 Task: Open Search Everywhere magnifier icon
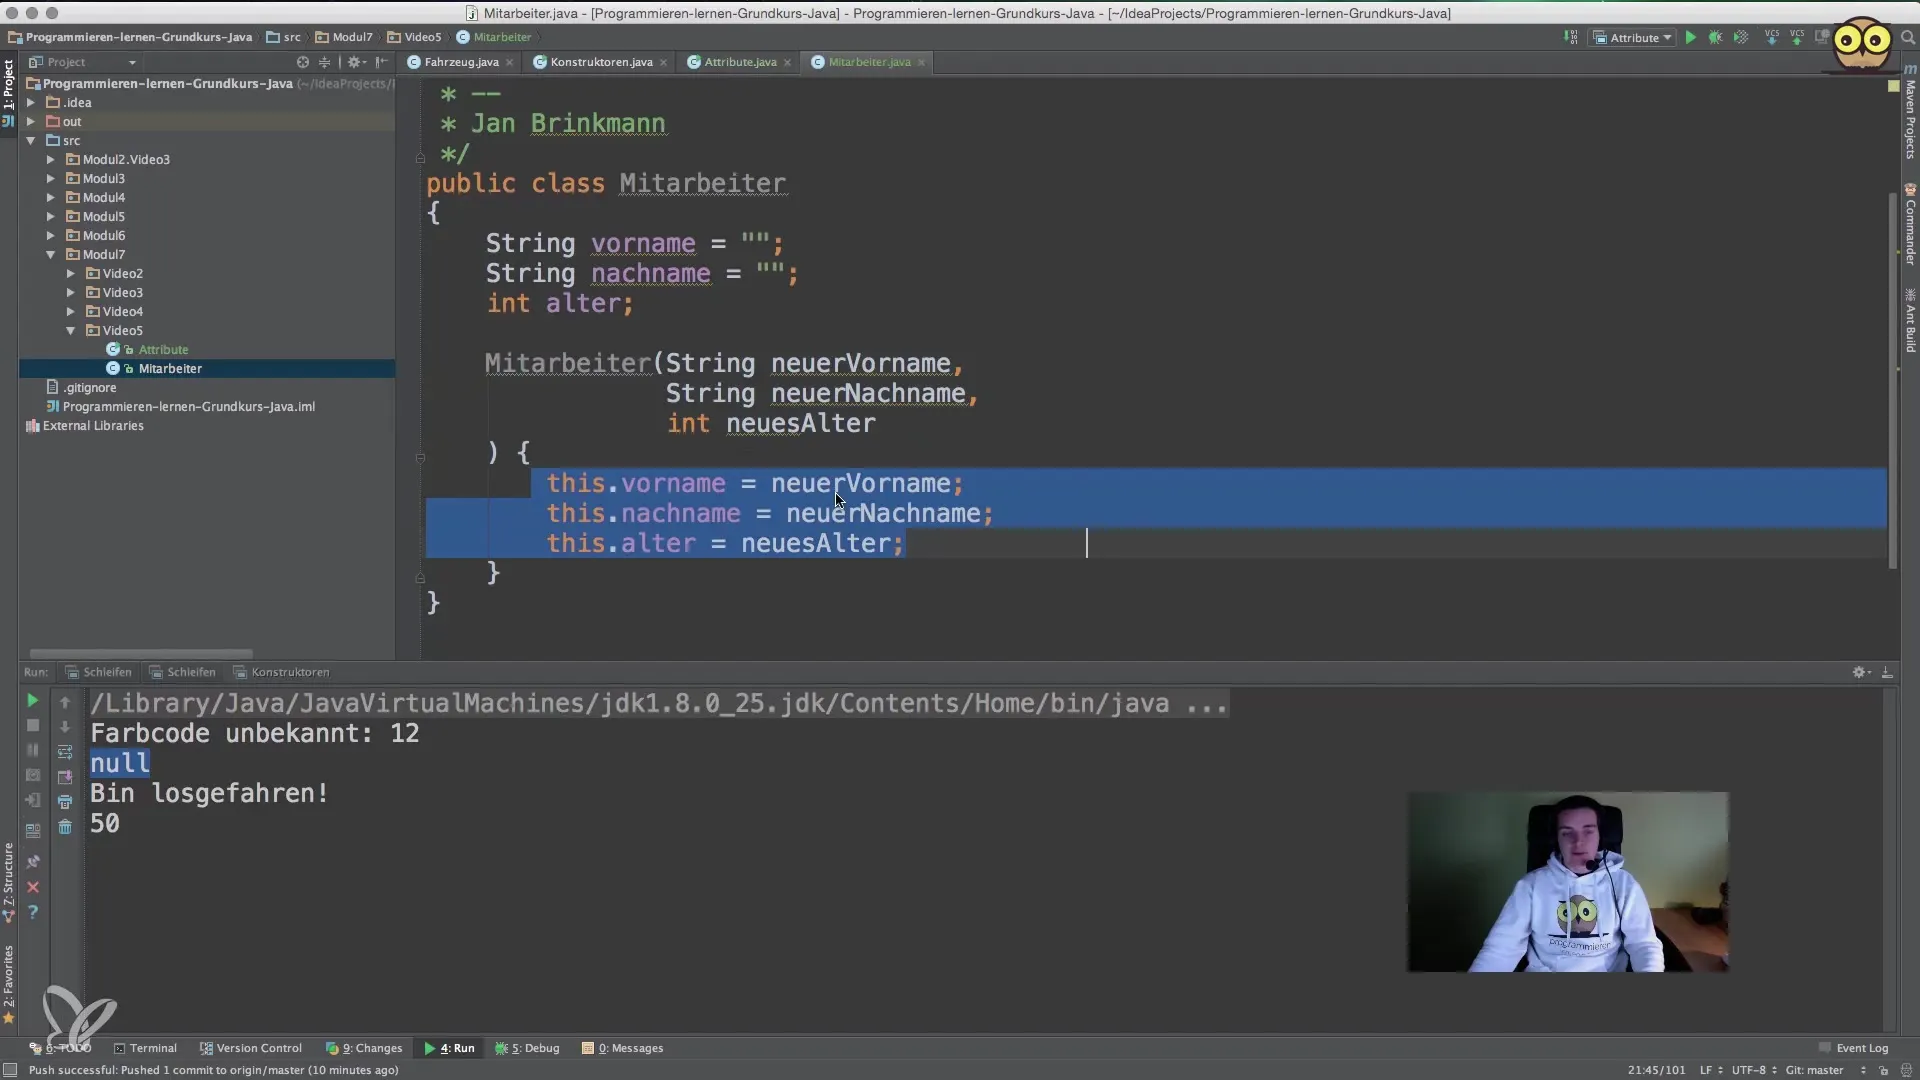[1907, 37]
